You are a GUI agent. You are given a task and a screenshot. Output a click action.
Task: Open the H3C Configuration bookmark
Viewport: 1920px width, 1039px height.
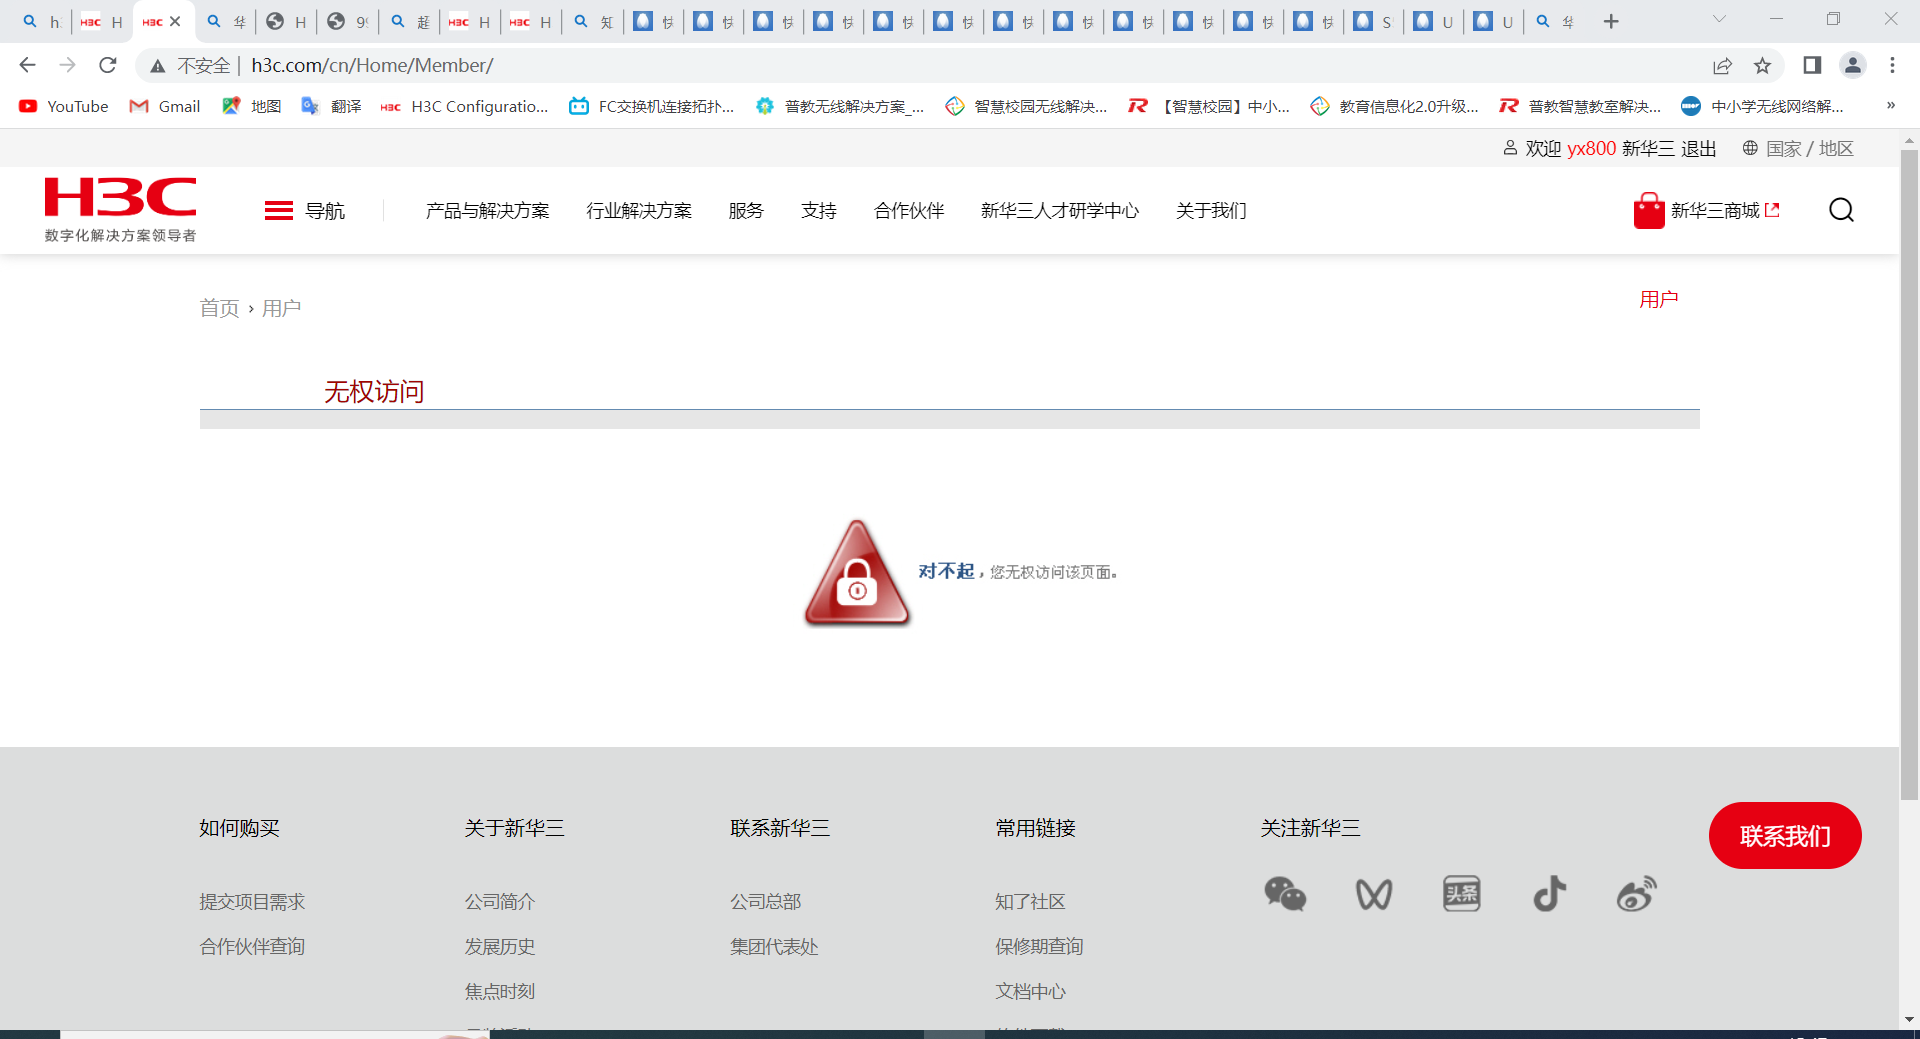tap(465, 106)
